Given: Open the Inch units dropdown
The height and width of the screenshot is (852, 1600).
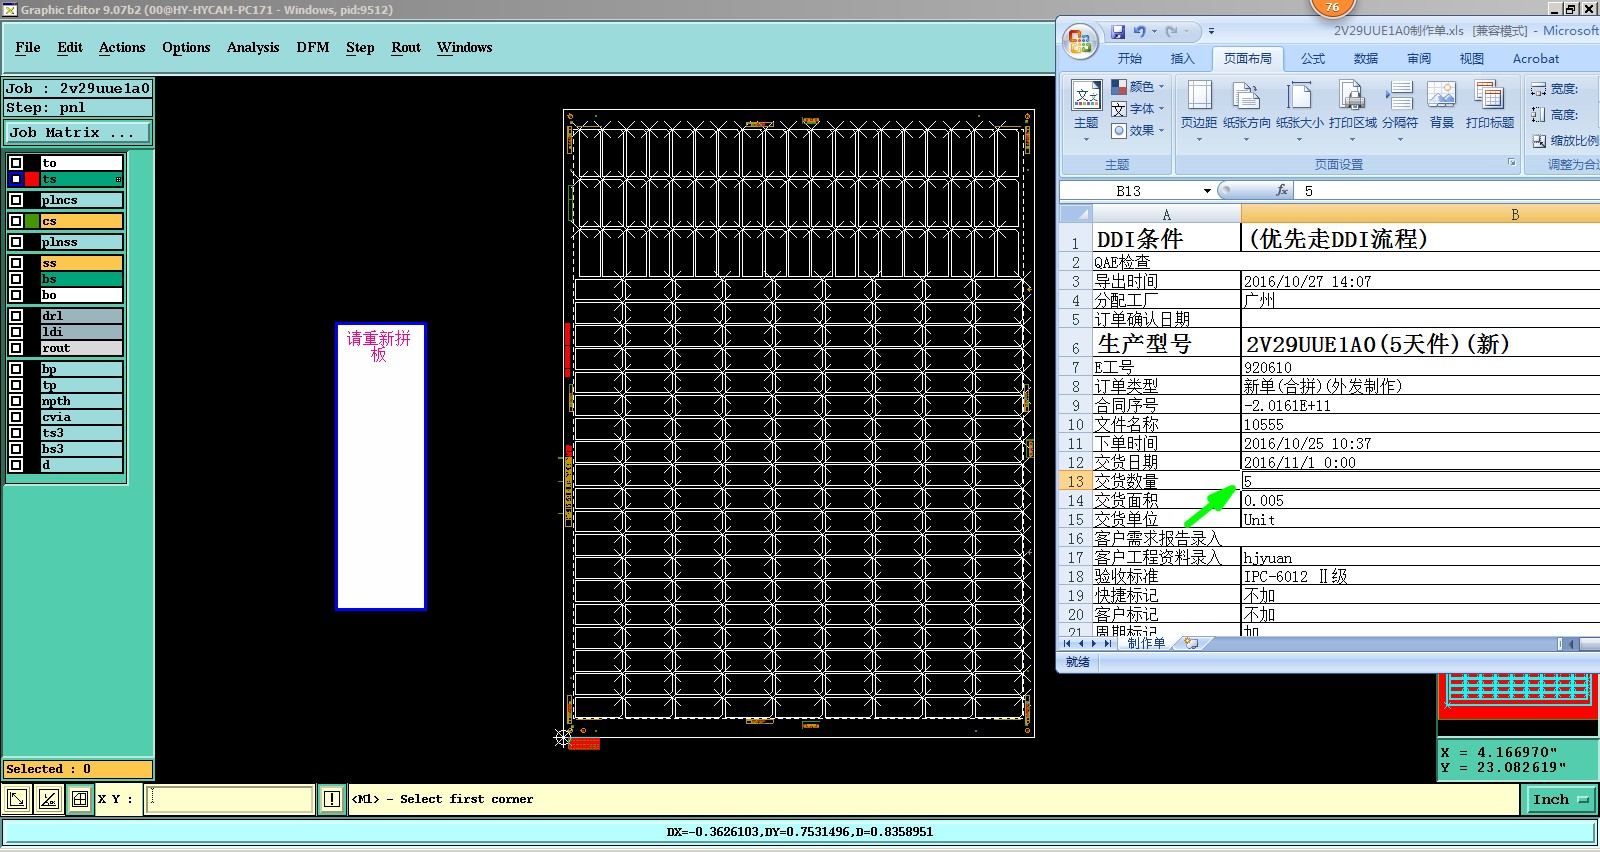Looking at the screenshot, I should (1559, 799).
